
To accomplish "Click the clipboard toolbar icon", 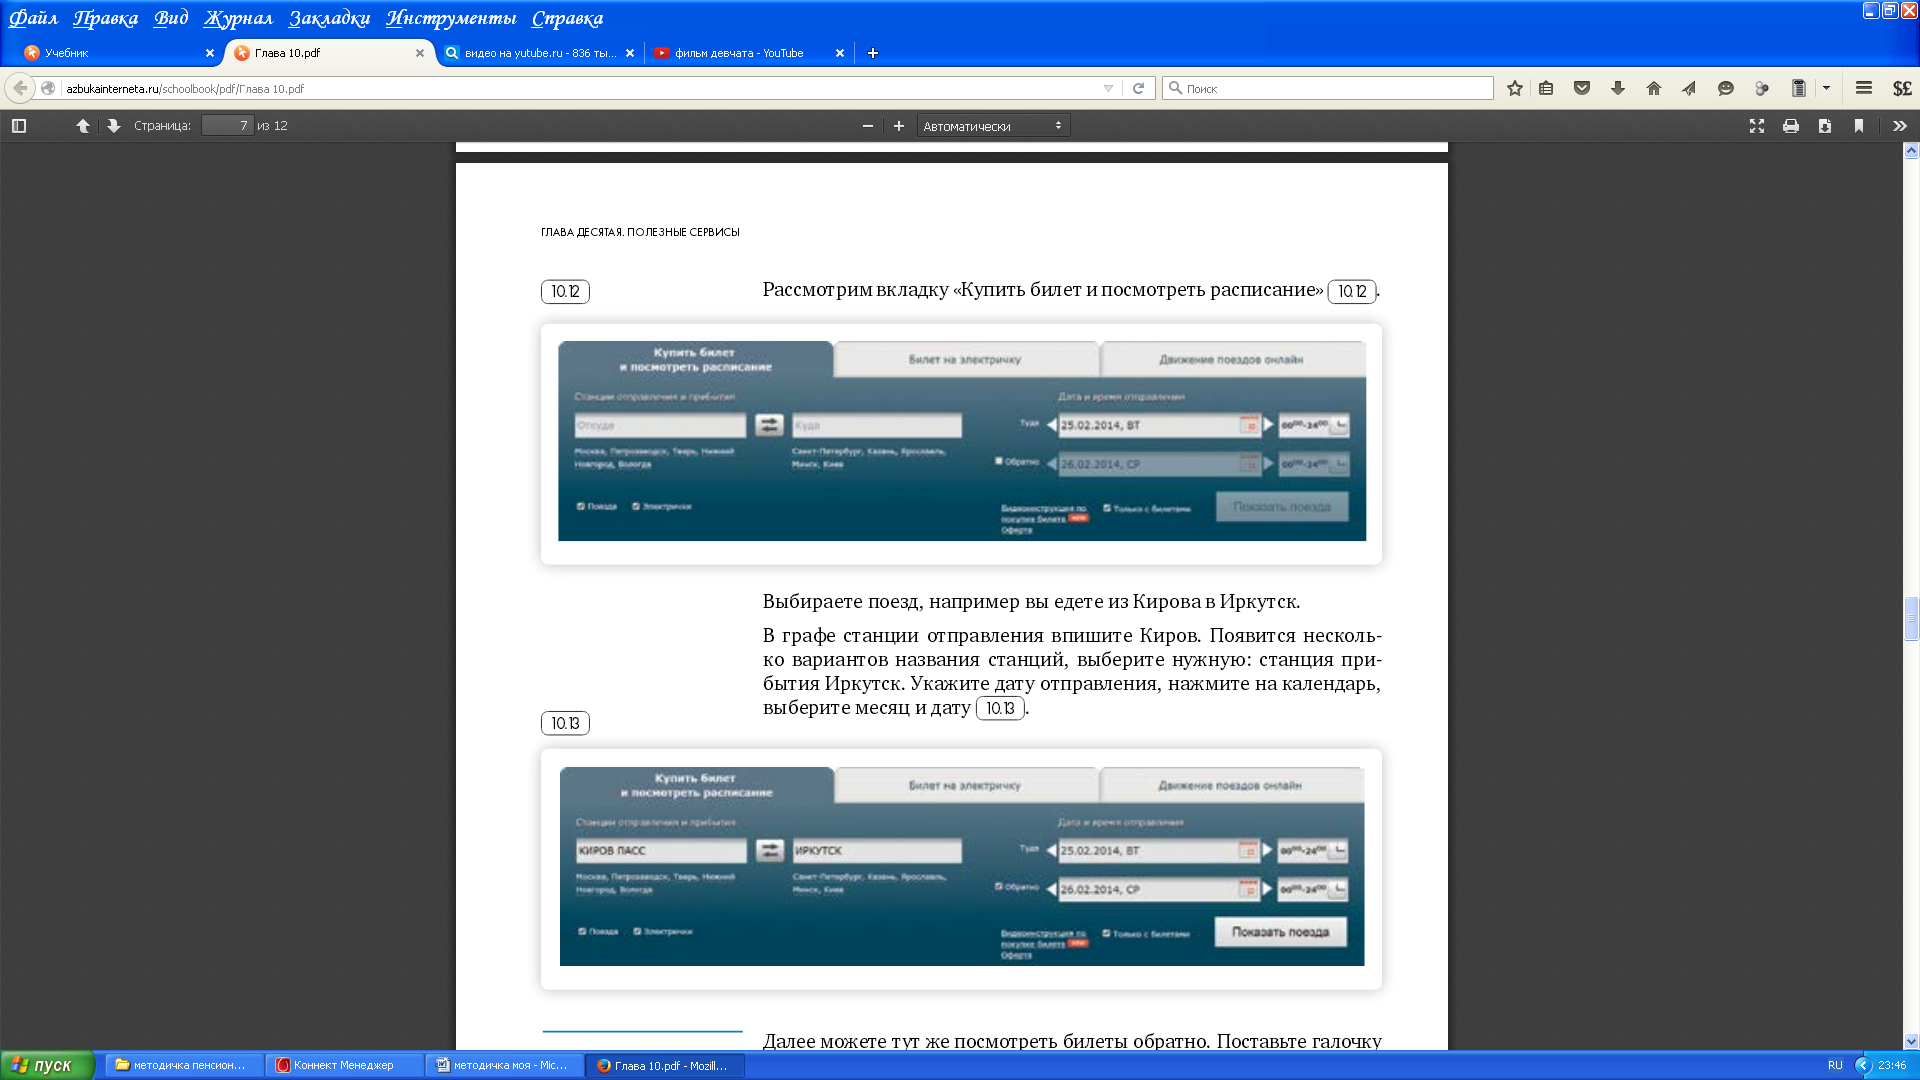I will click(1799, 88).
